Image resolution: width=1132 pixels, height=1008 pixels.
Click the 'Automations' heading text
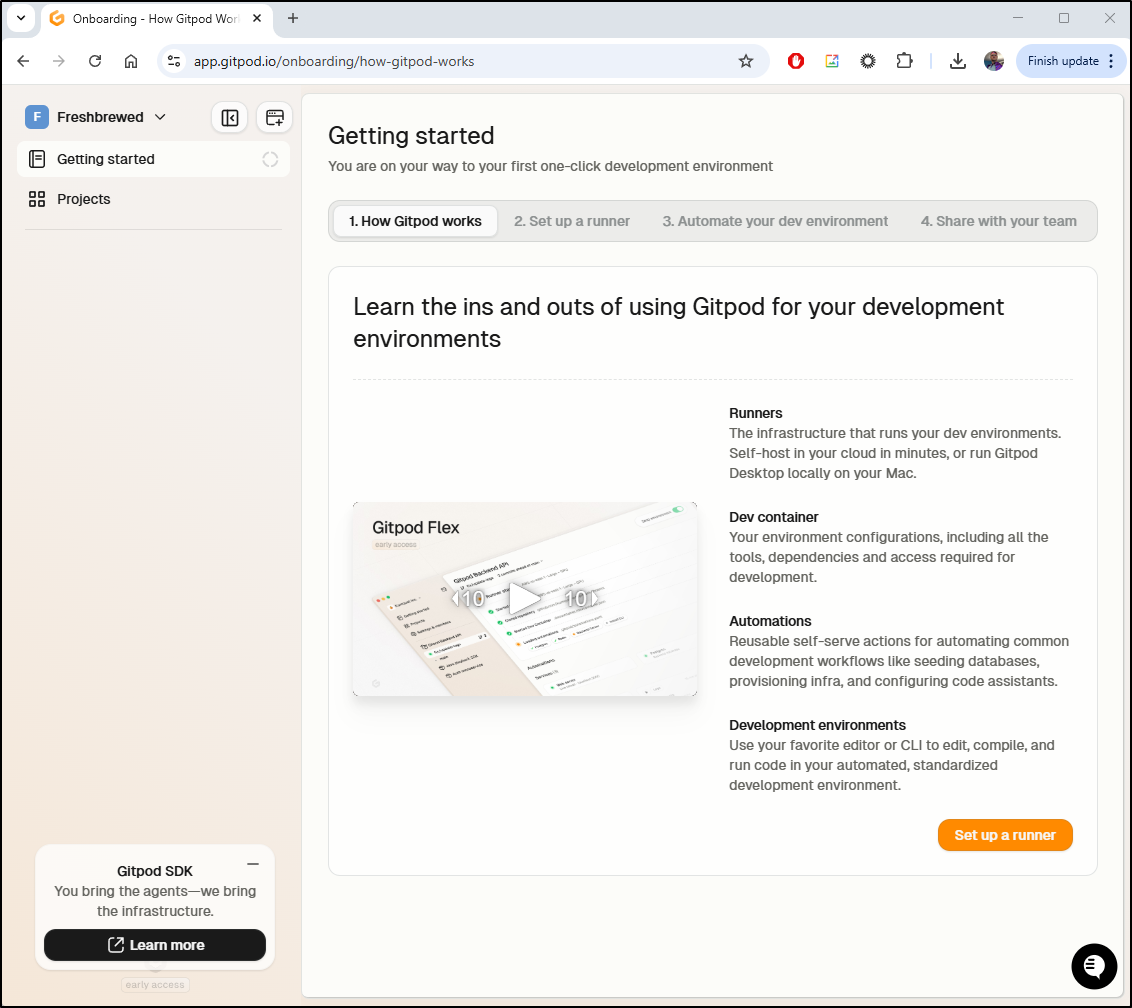(x=770, y=621)
